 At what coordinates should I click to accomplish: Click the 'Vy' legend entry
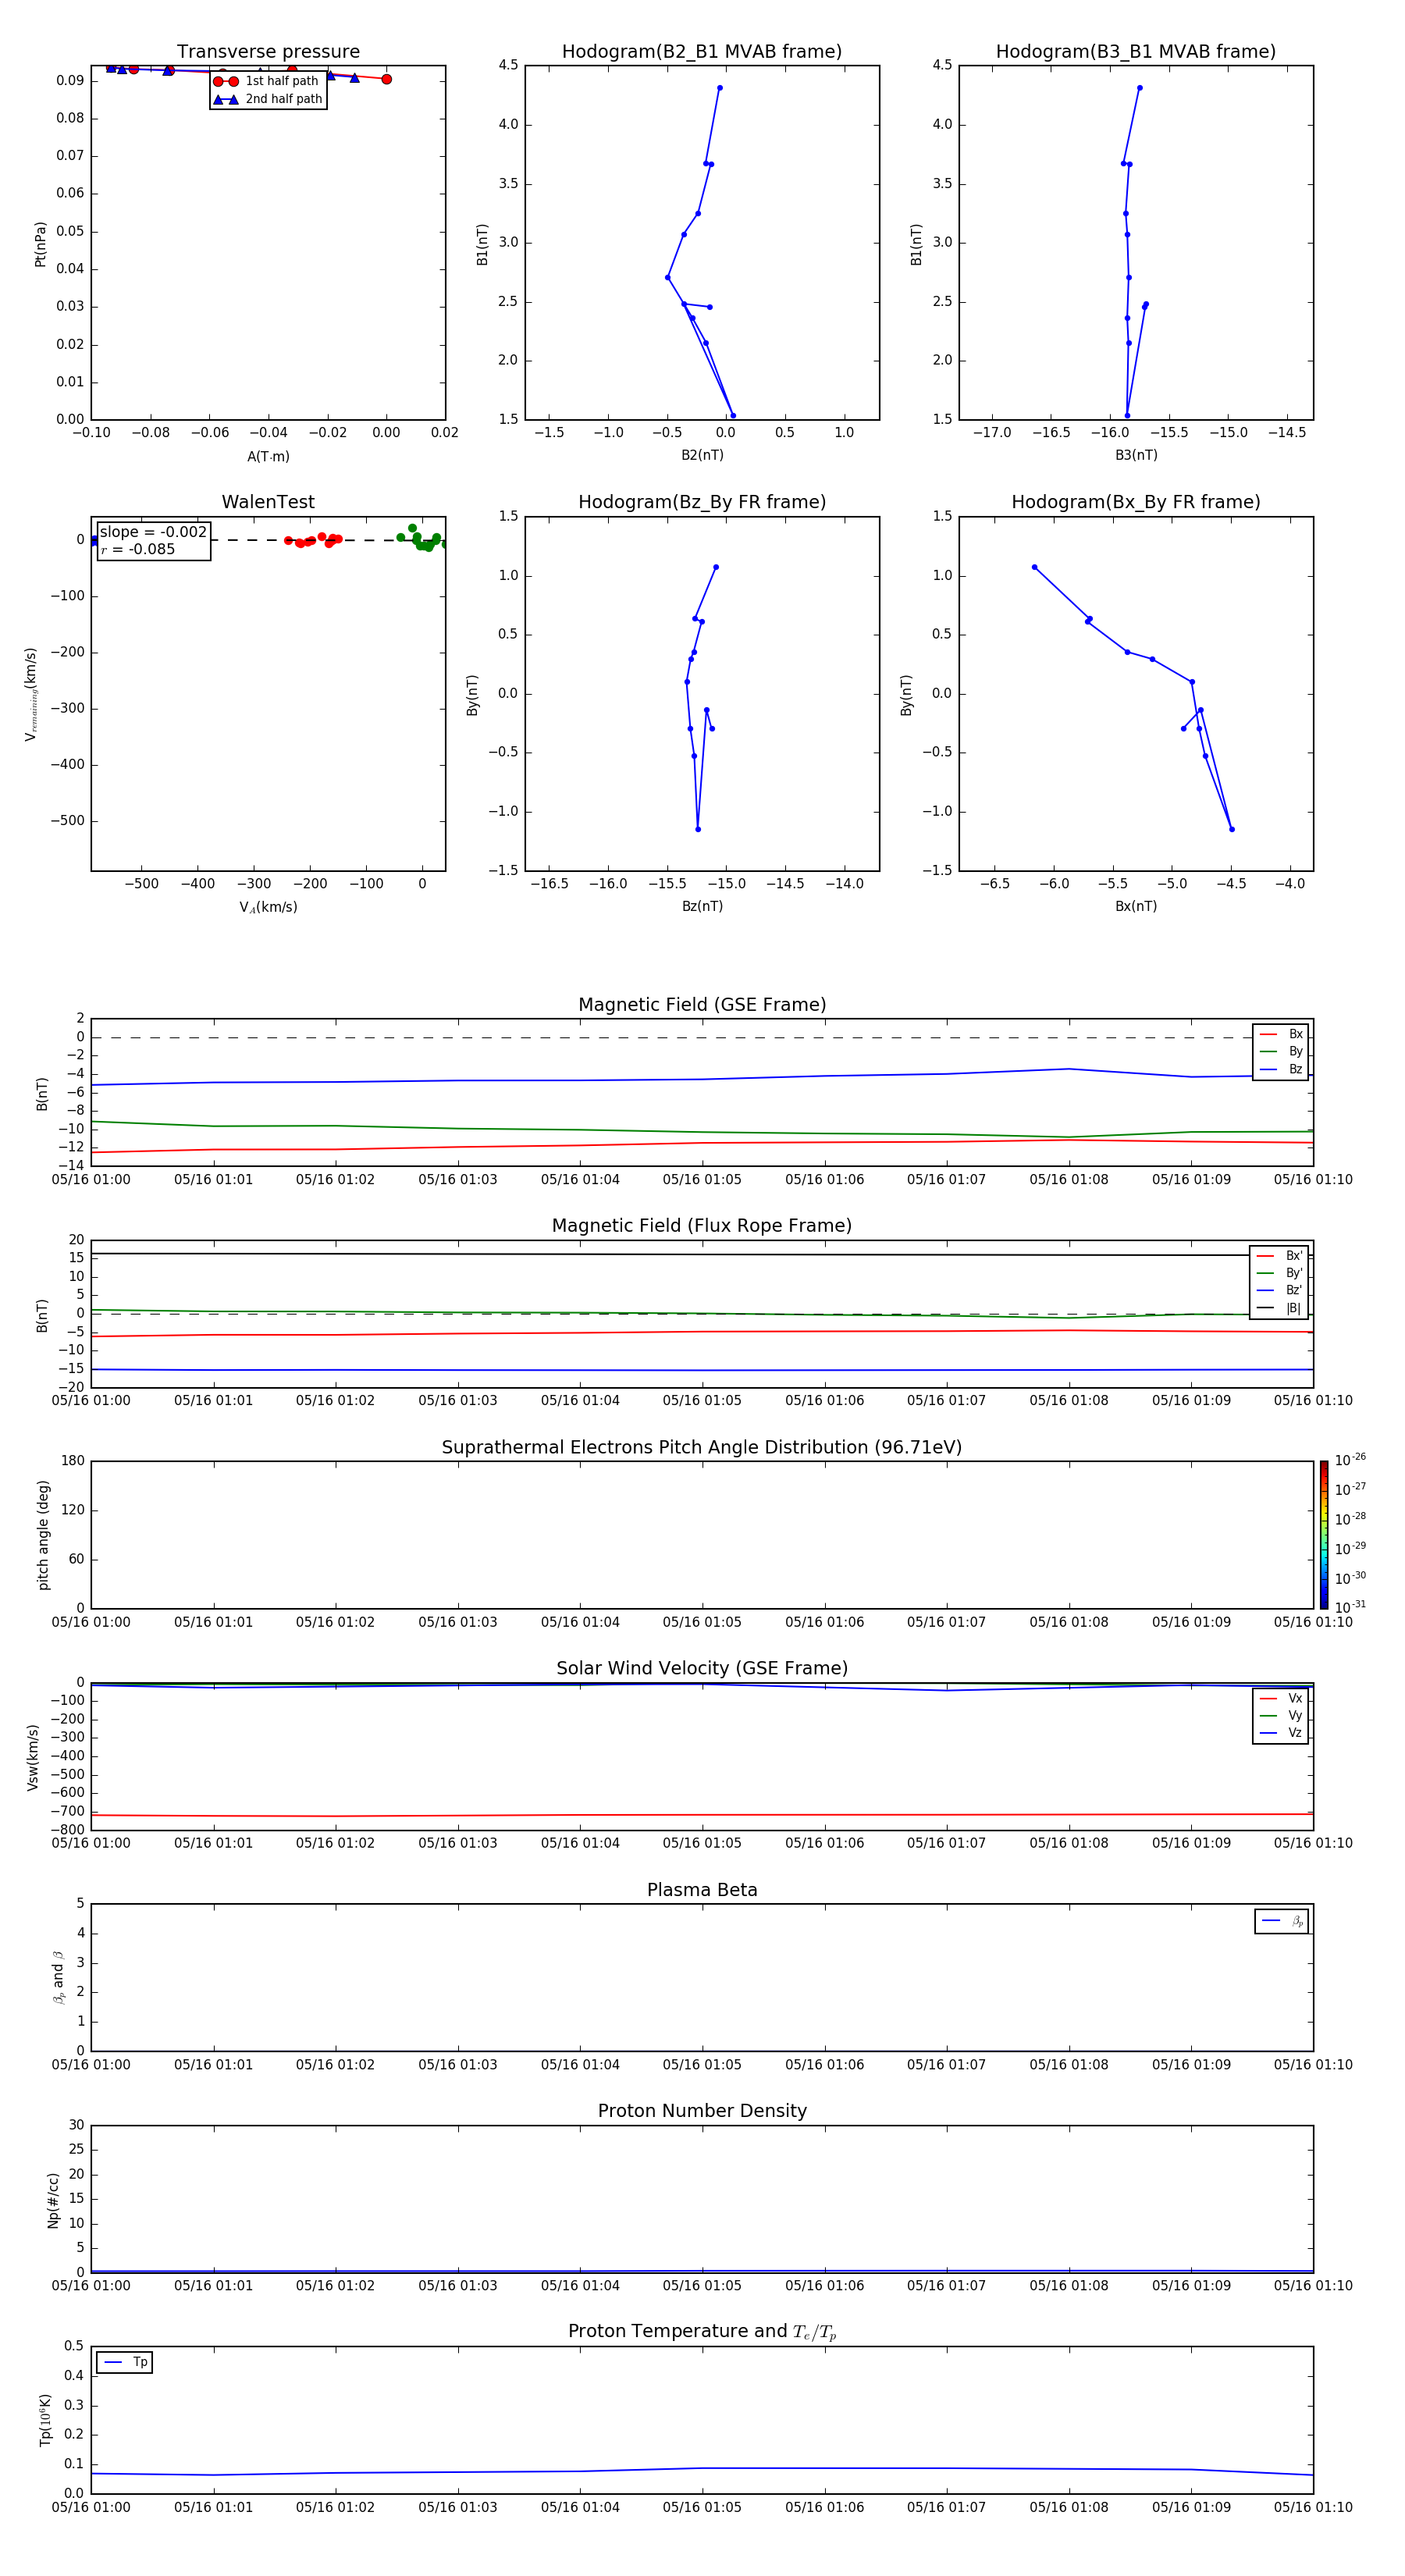(x=1281, y=1716)
